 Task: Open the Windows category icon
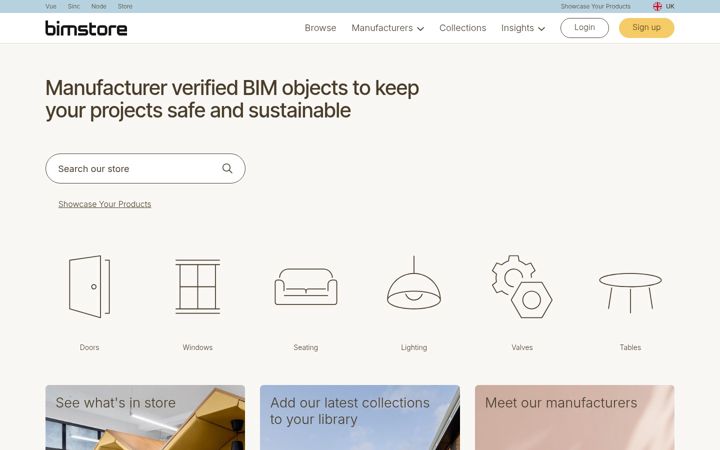point(197,287)
